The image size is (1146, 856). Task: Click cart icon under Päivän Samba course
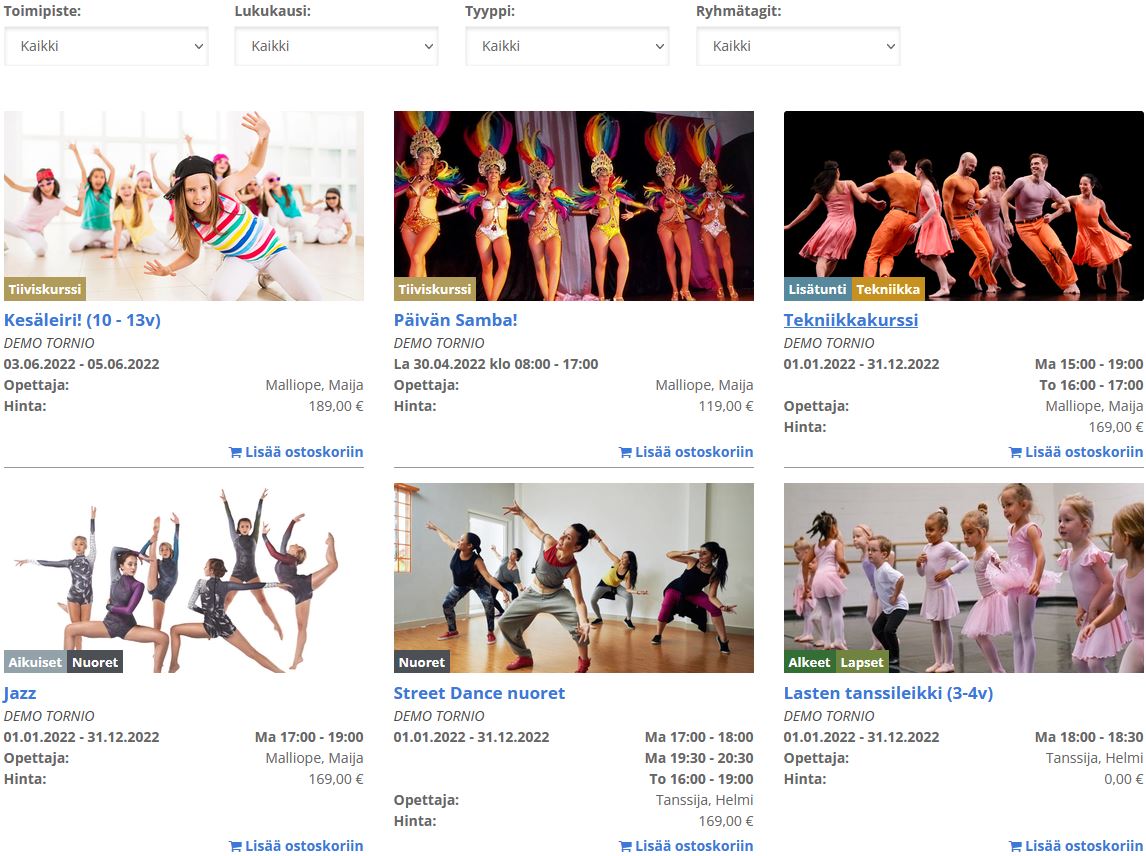626,452
